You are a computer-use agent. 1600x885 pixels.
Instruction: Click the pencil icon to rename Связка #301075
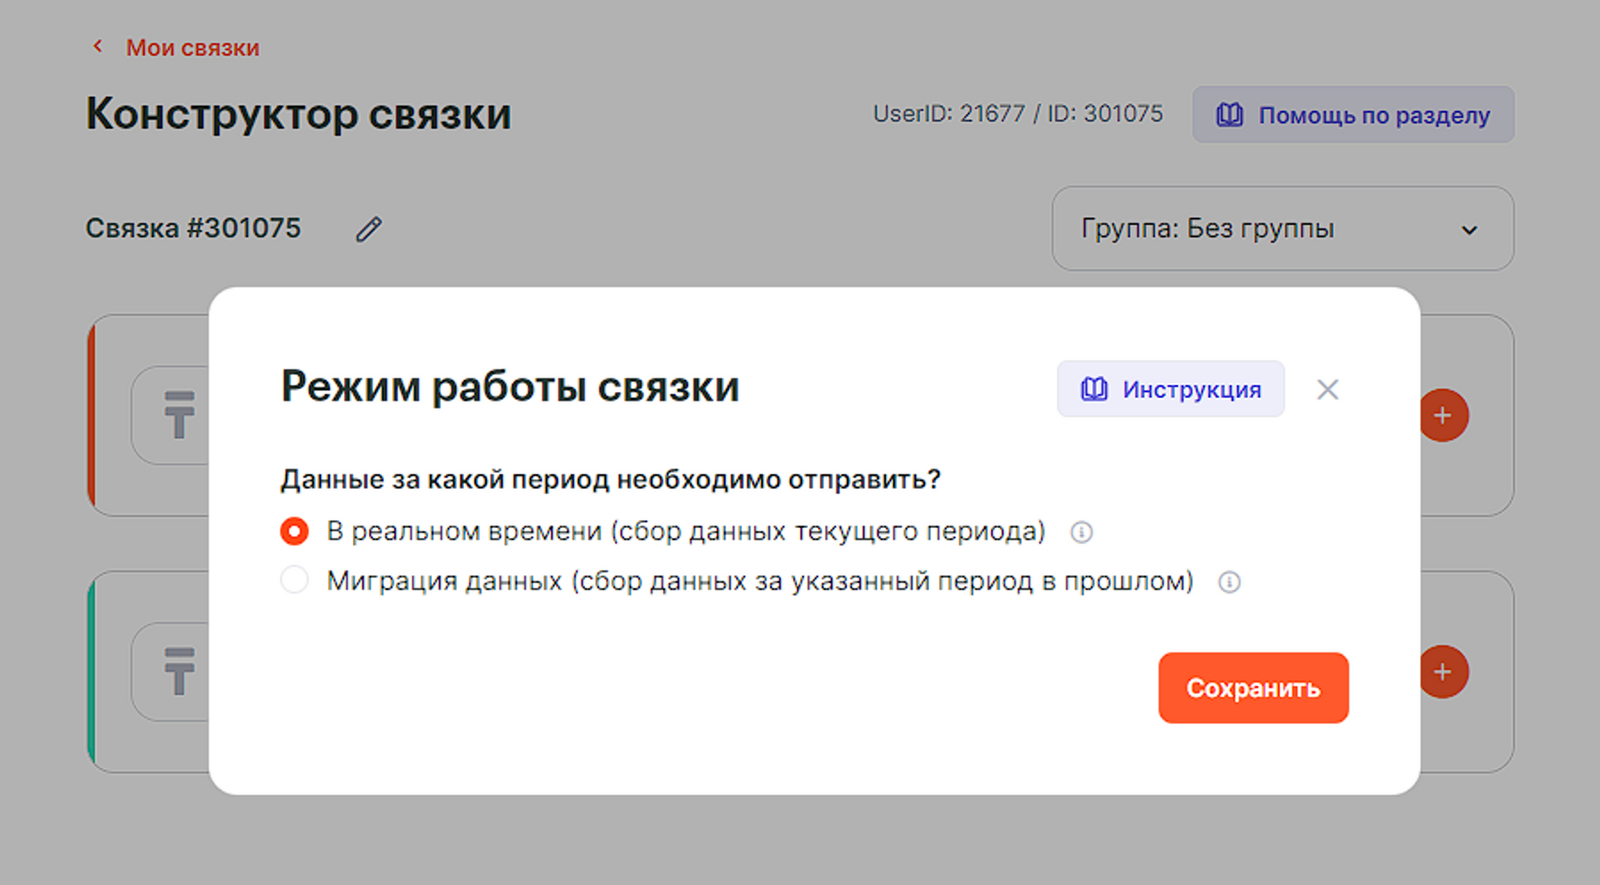tap(368, 229)
